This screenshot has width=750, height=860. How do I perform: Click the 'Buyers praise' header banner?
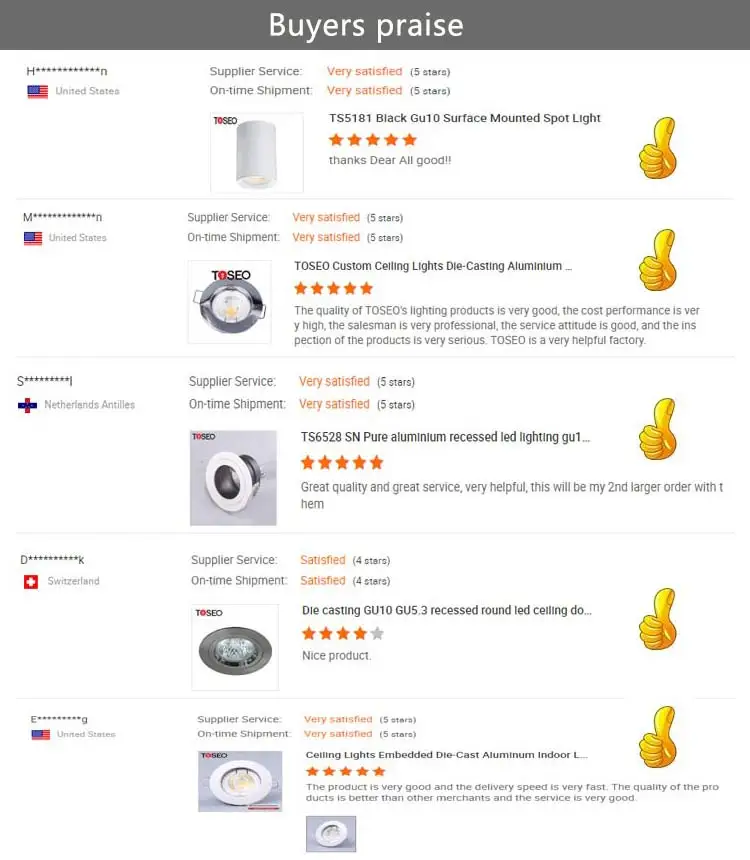click(x=366, y=25)
